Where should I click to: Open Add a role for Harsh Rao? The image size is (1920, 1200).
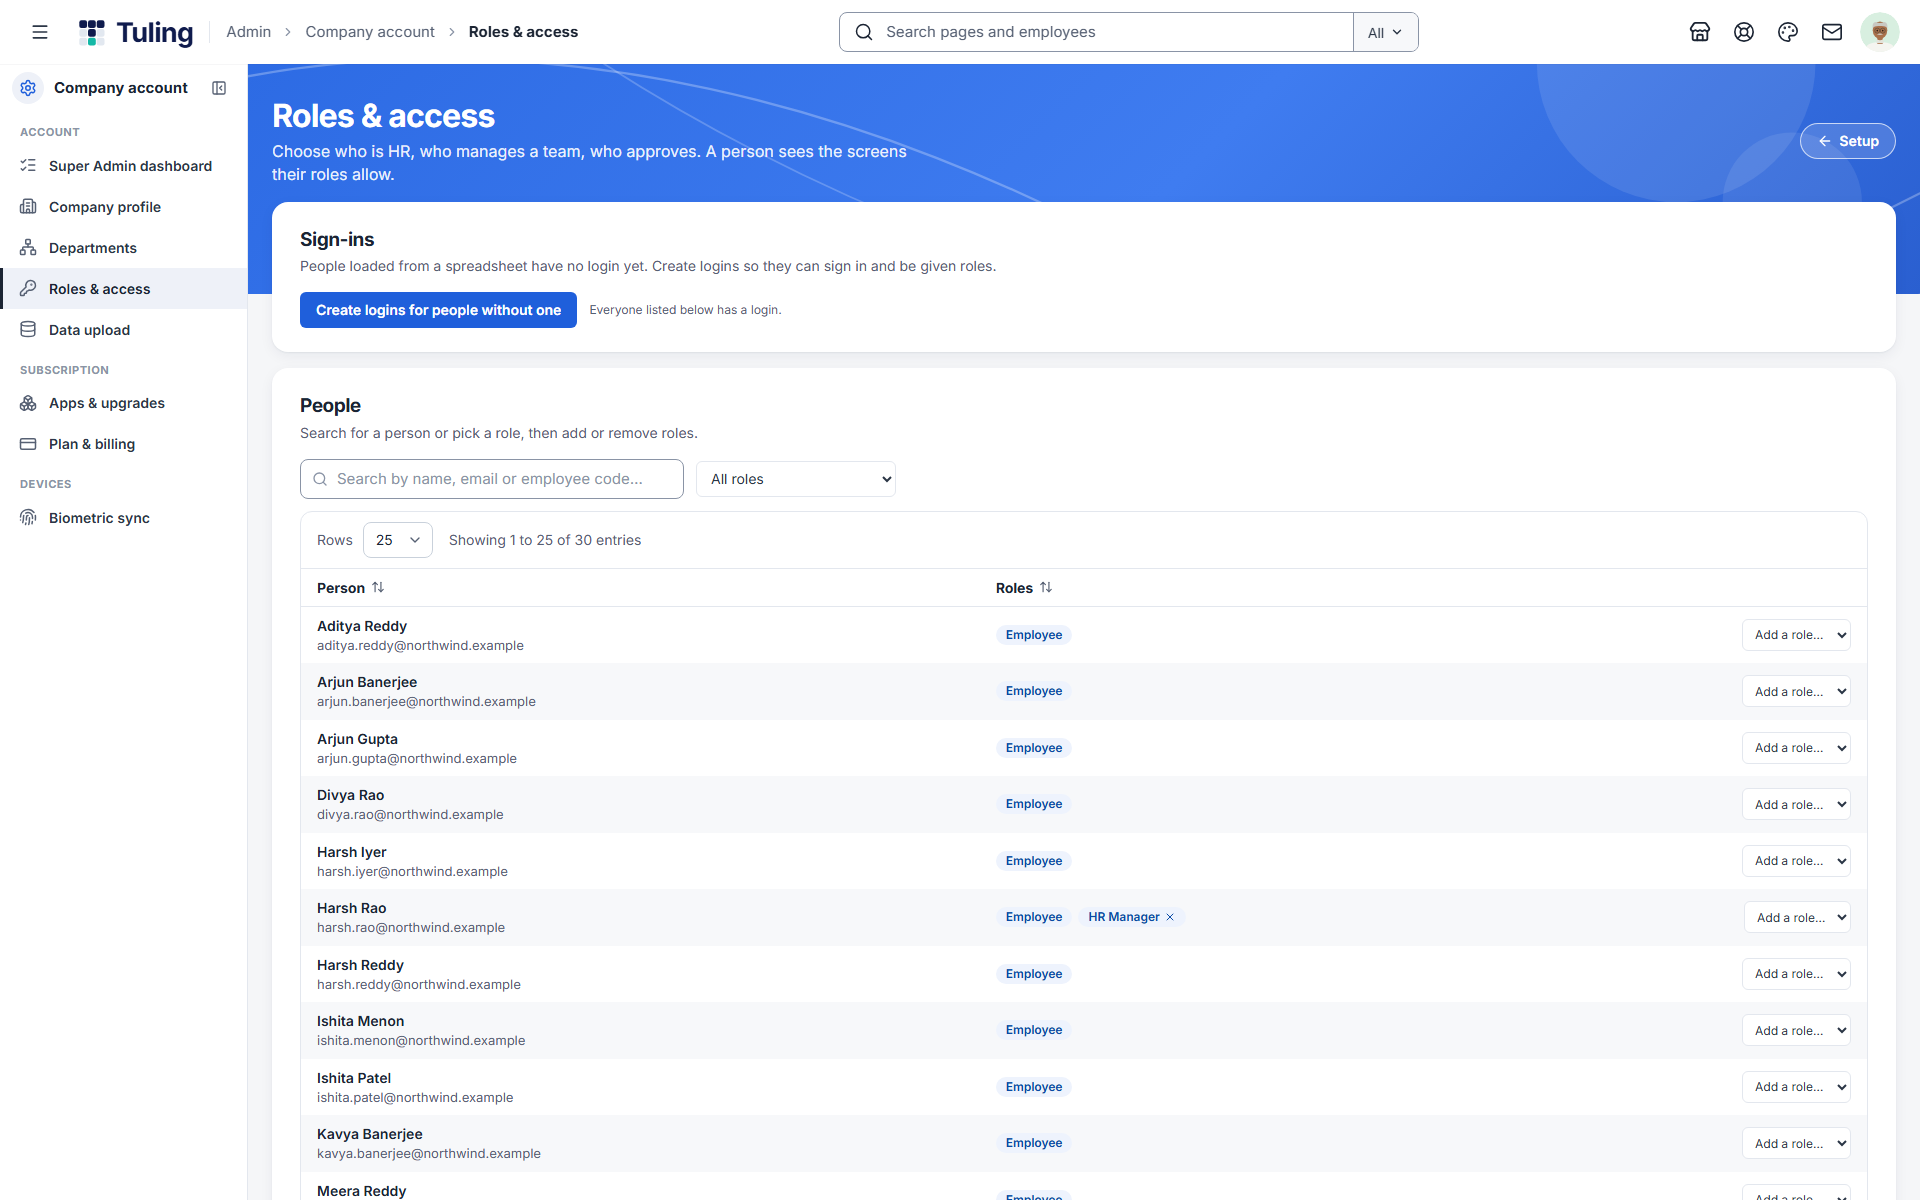[1797, 917]
